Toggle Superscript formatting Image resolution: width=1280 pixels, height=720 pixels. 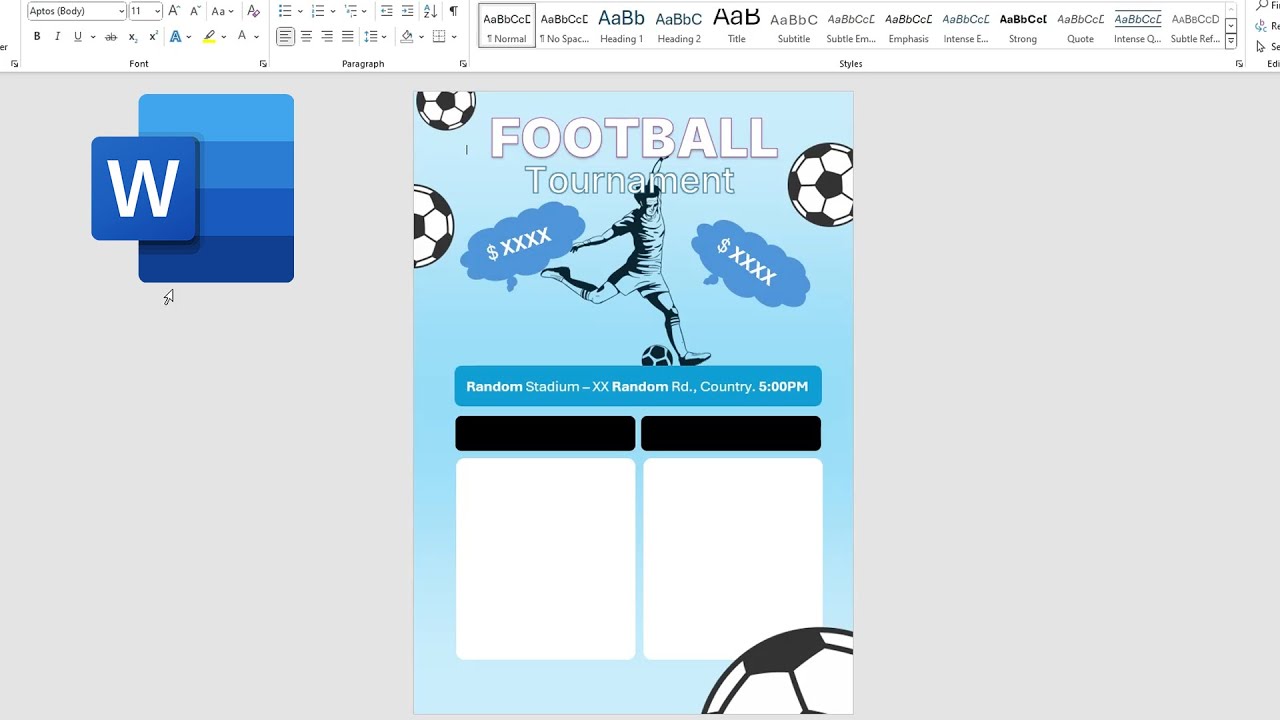[153, 37]
